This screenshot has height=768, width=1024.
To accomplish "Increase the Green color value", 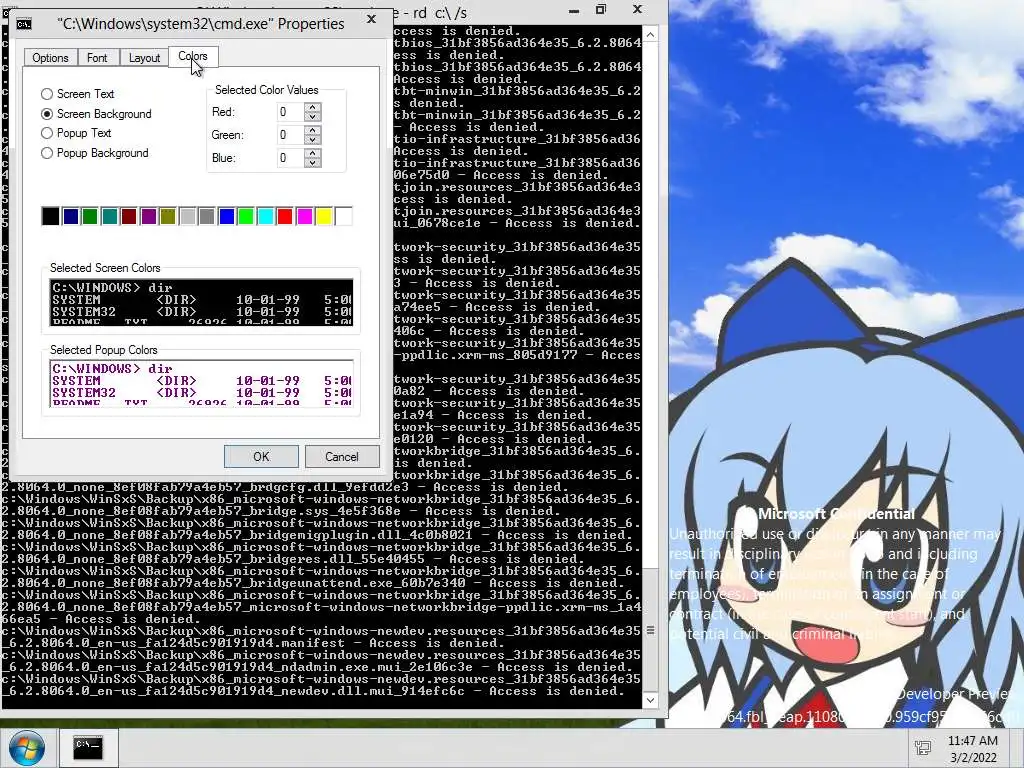I will pyautogui.click(x=313, y=130).
